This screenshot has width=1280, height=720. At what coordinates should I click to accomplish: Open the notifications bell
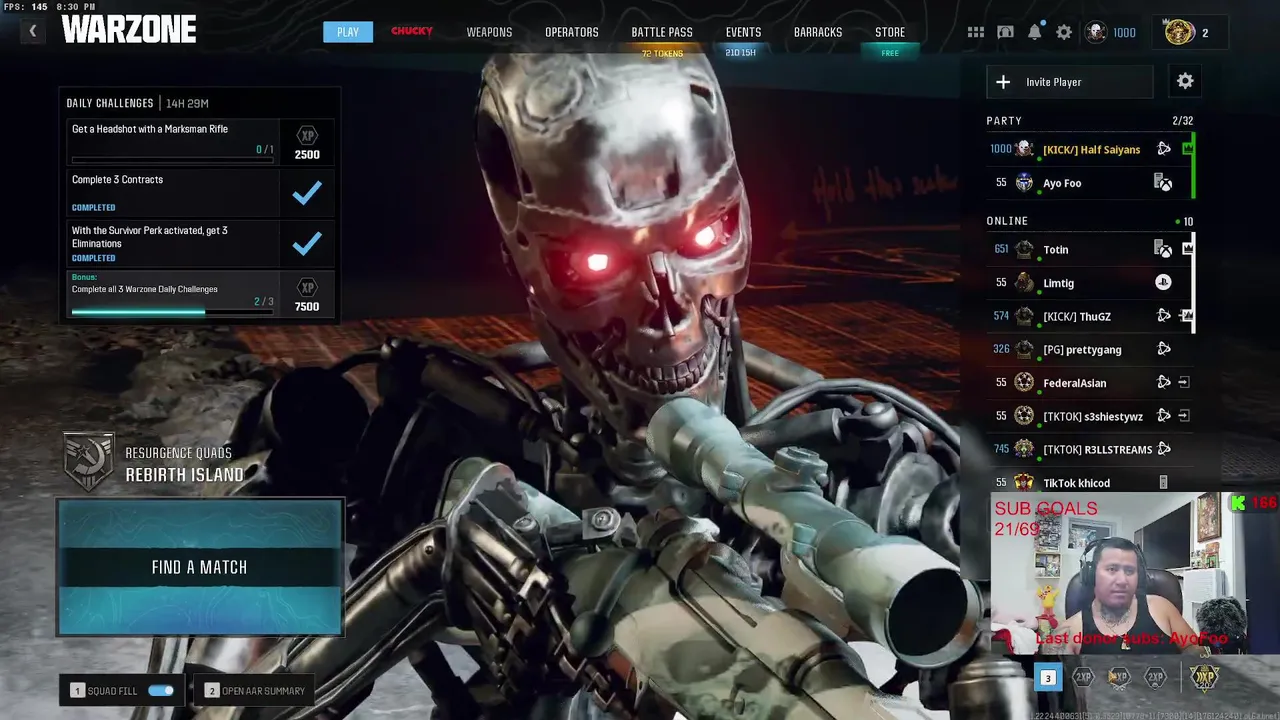coord(1035,32)
